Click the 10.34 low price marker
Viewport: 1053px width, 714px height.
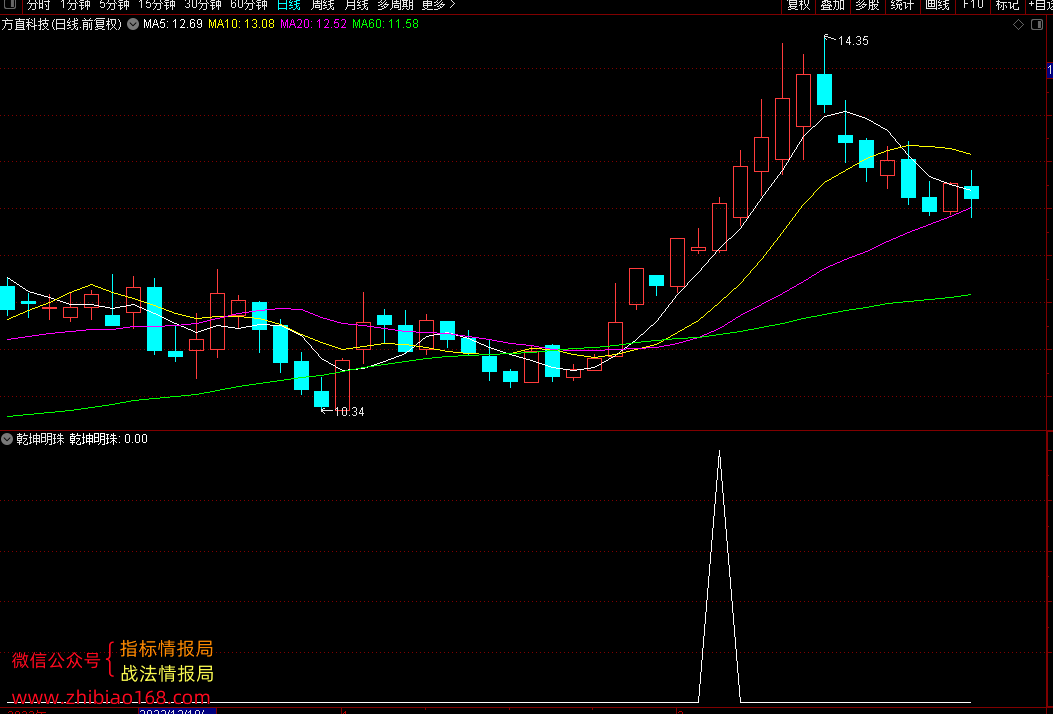tap(349, 412)
